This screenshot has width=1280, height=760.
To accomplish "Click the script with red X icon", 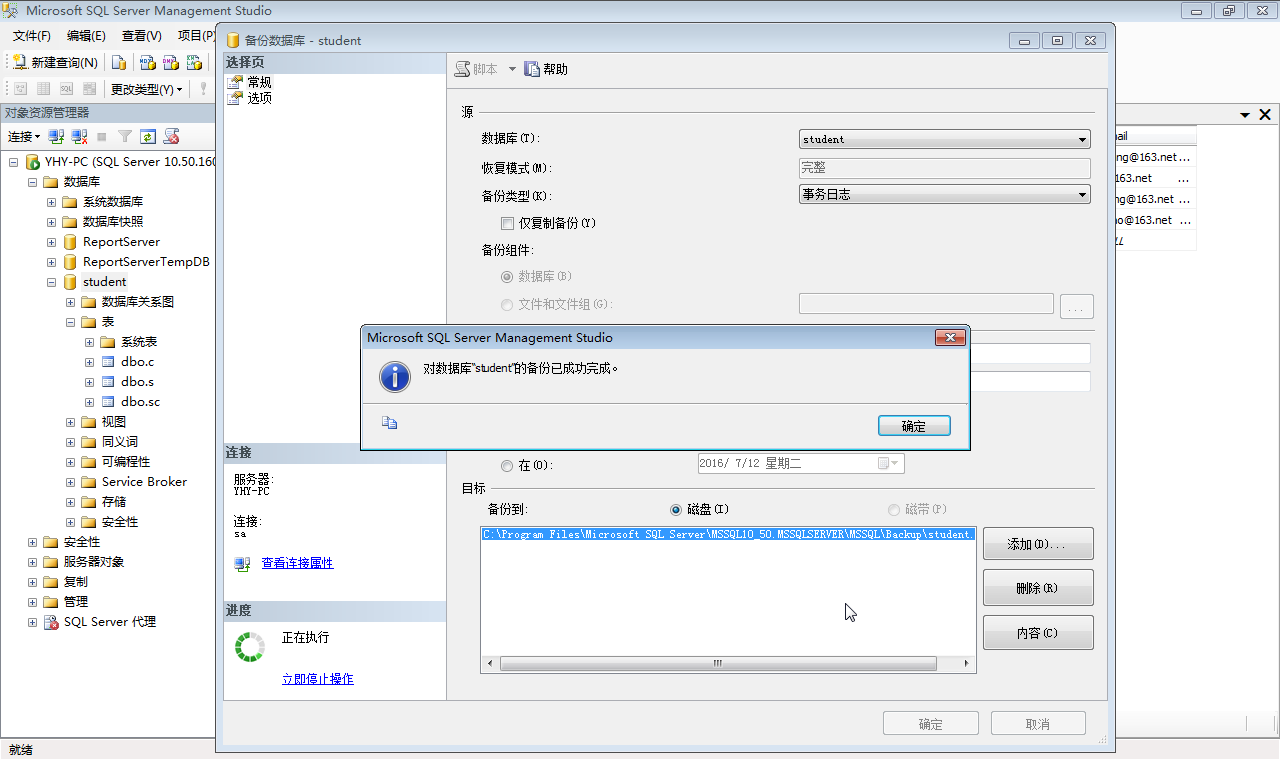I will [172, 136].
